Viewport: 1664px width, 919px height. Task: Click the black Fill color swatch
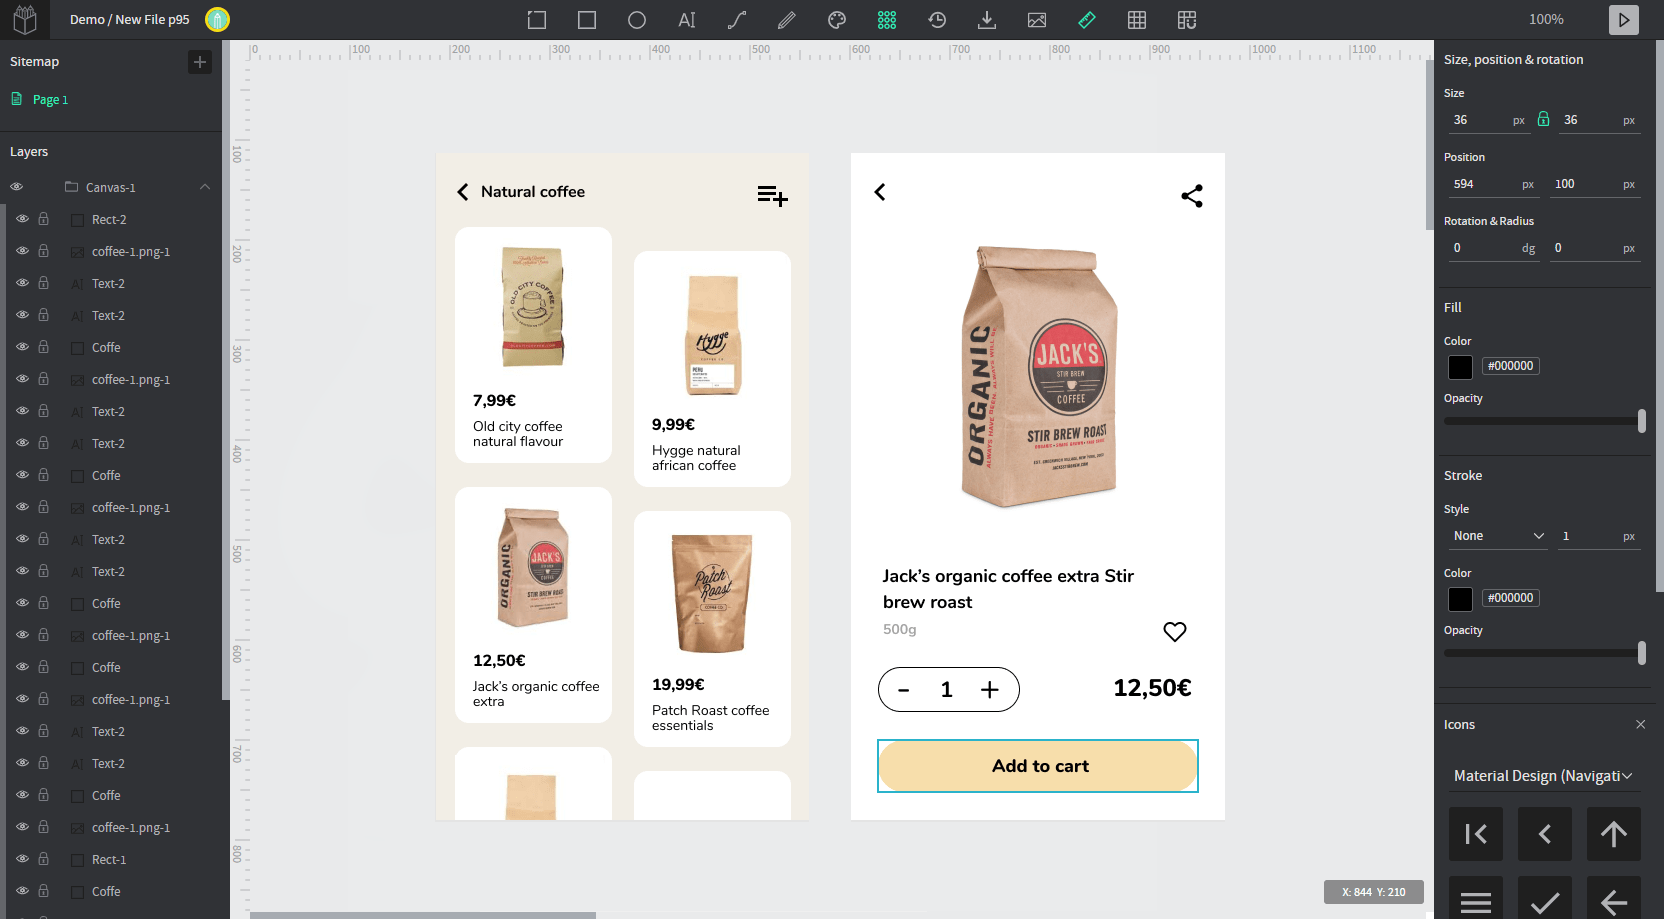(x=1460, y=367)
